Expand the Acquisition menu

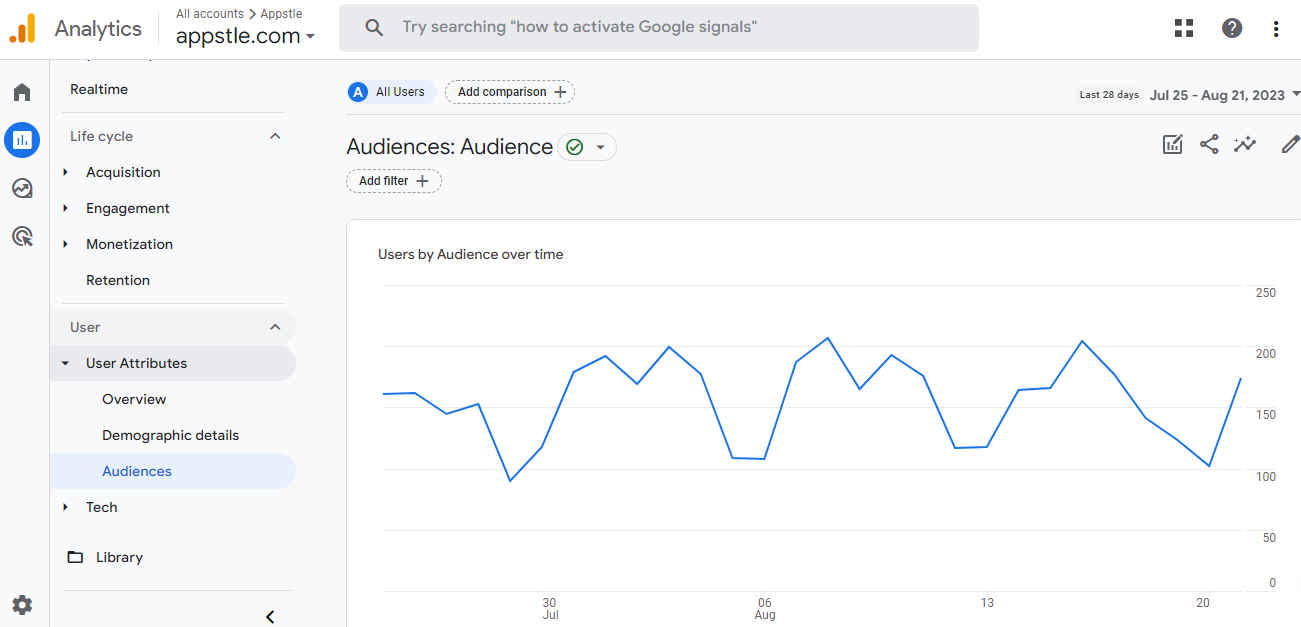[x=66, y=172]
